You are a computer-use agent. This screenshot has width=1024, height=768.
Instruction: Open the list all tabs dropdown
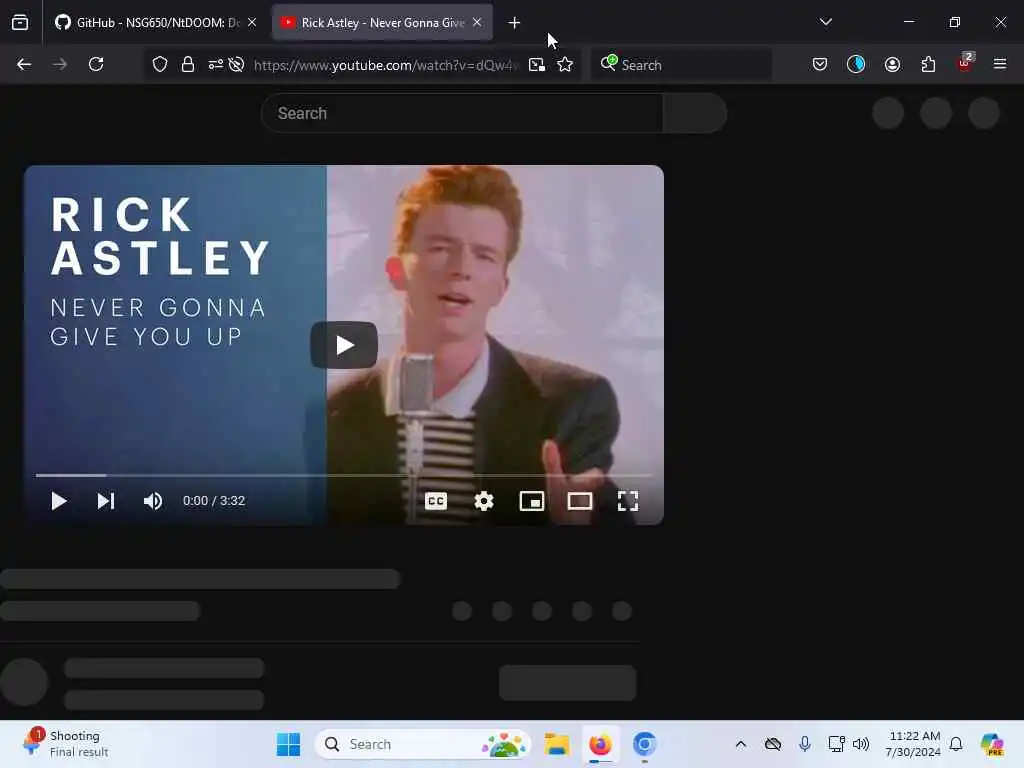tap(825, 22)
